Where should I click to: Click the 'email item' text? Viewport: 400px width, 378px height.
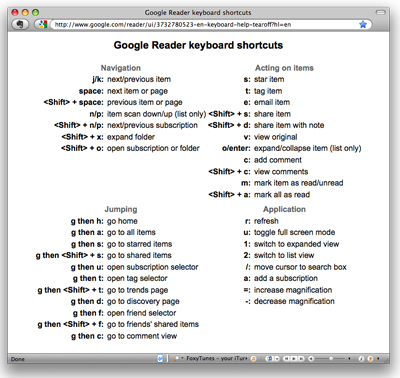coord(272,102)
